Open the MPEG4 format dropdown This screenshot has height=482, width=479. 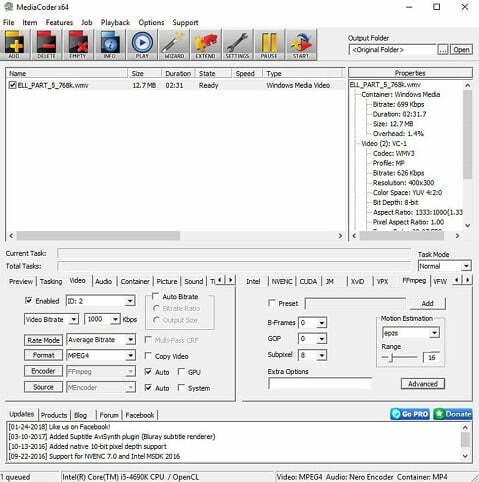(x=101, y=356)
